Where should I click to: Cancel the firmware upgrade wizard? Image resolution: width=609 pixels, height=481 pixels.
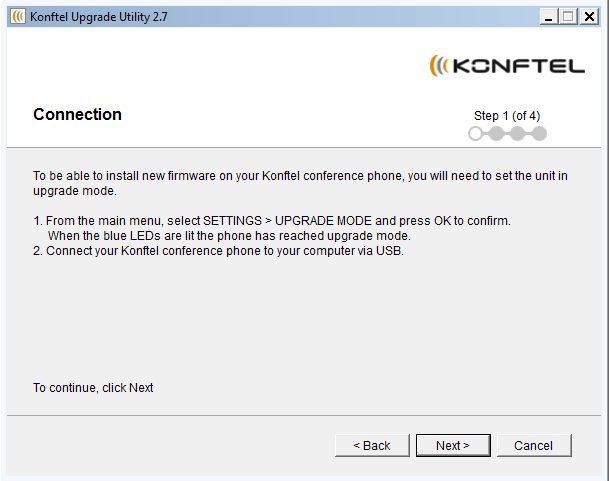(x=534, y=445)
